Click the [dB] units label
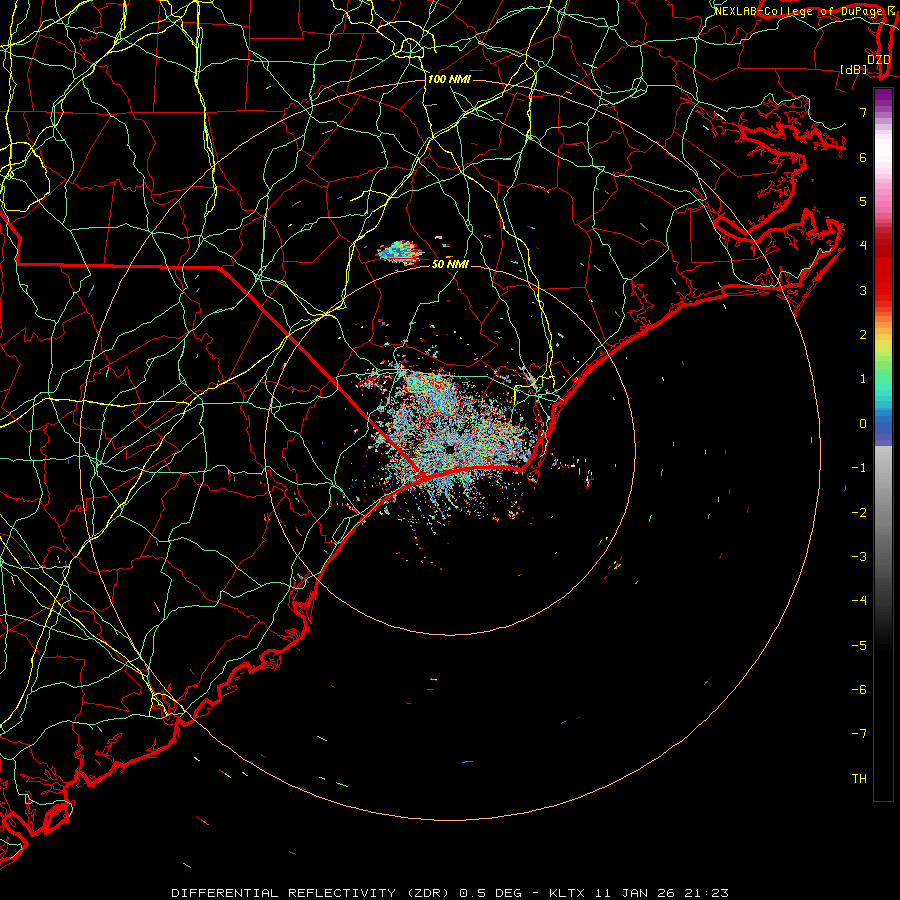900x900 pixels. click(853, 69)
